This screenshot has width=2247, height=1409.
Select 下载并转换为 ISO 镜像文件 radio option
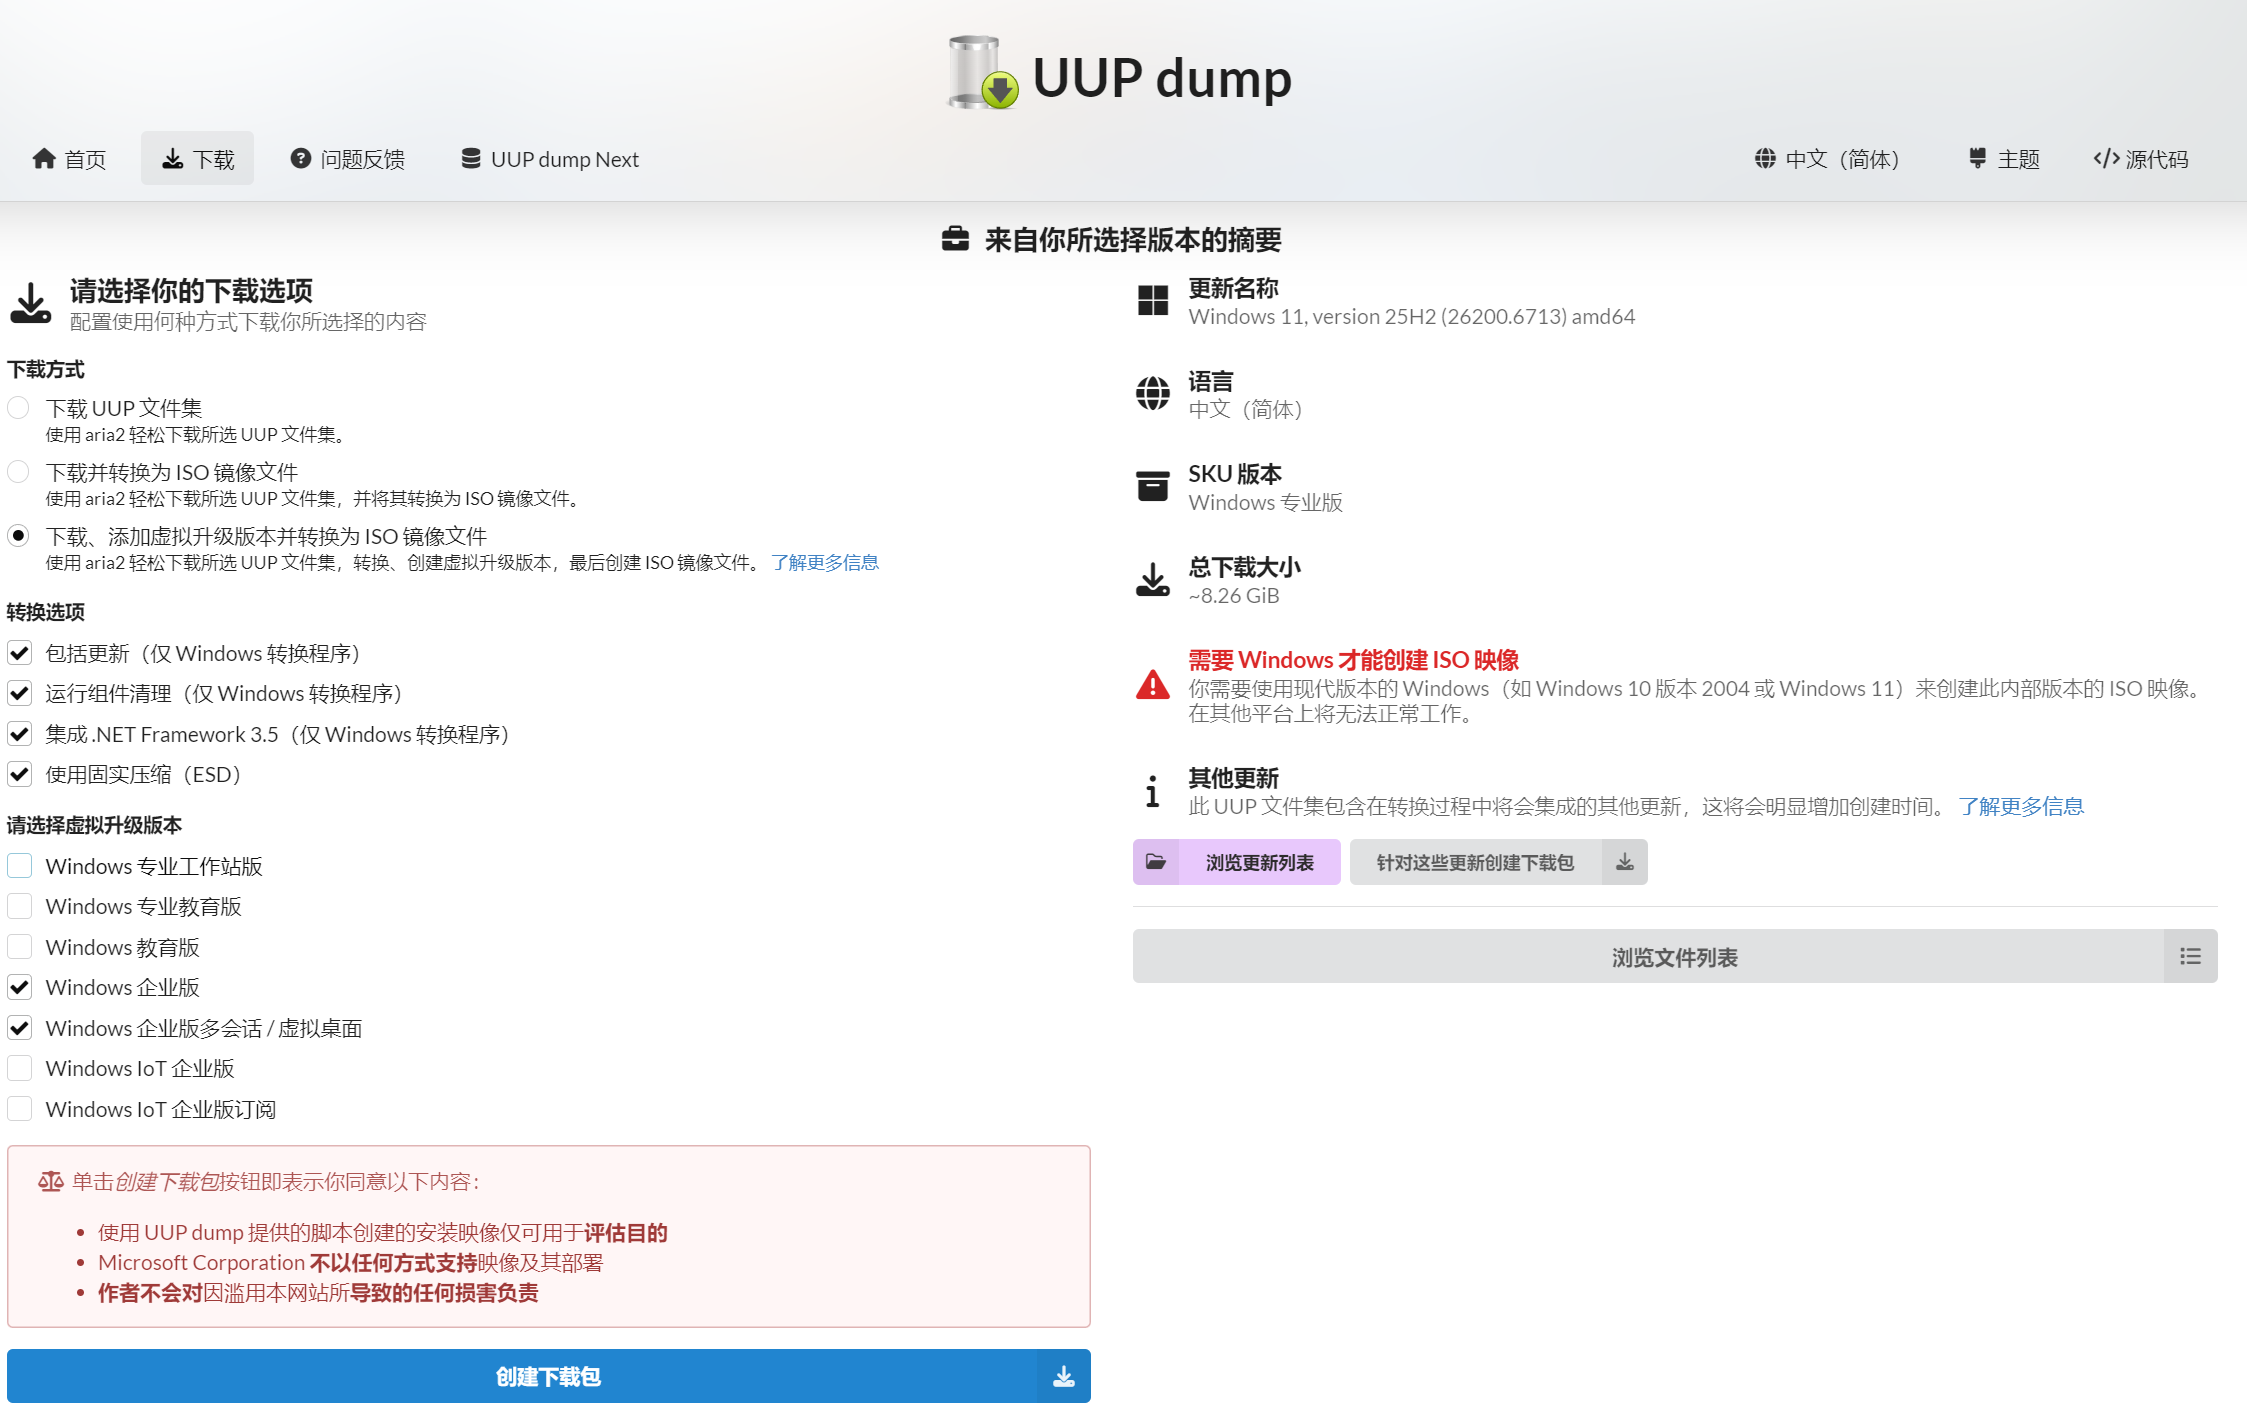(18, 472)
